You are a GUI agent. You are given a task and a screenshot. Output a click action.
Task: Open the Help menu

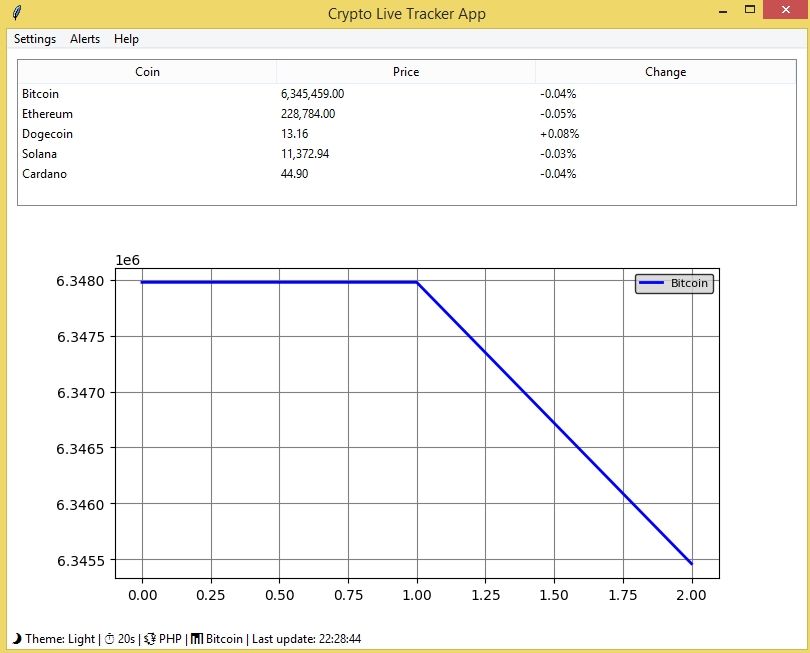[126, 39]
